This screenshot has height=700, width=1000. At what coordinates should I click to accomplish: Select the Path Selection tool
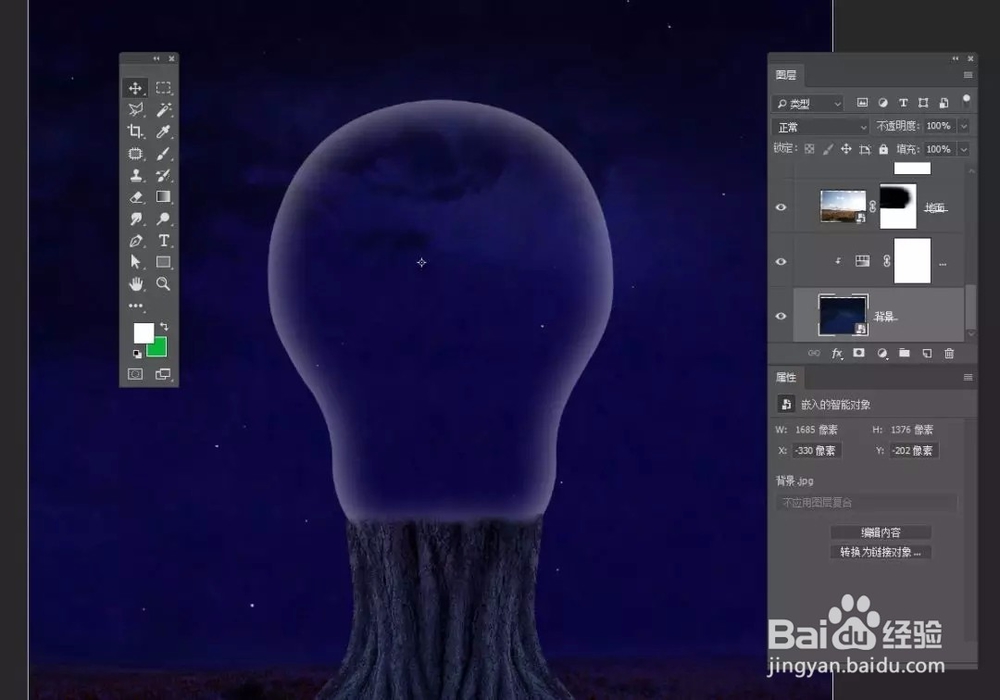[135, 262]
